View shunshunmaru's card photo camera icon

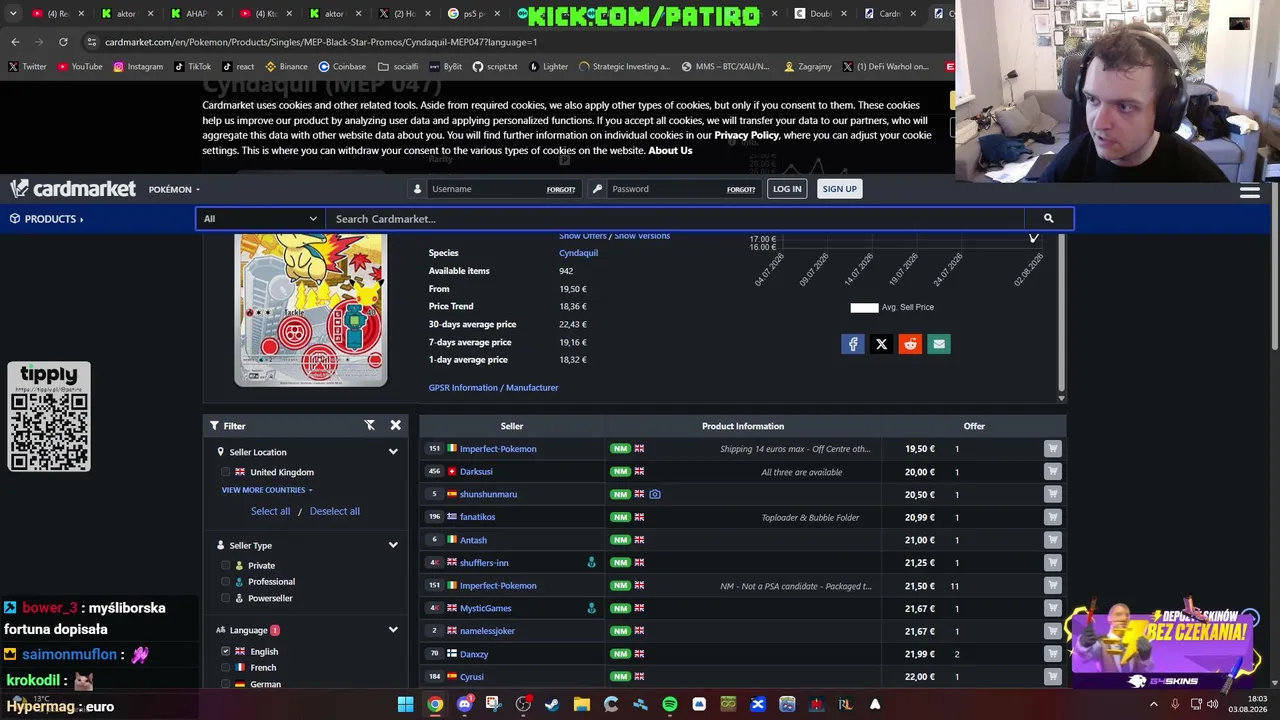click(x=655, y=494)
